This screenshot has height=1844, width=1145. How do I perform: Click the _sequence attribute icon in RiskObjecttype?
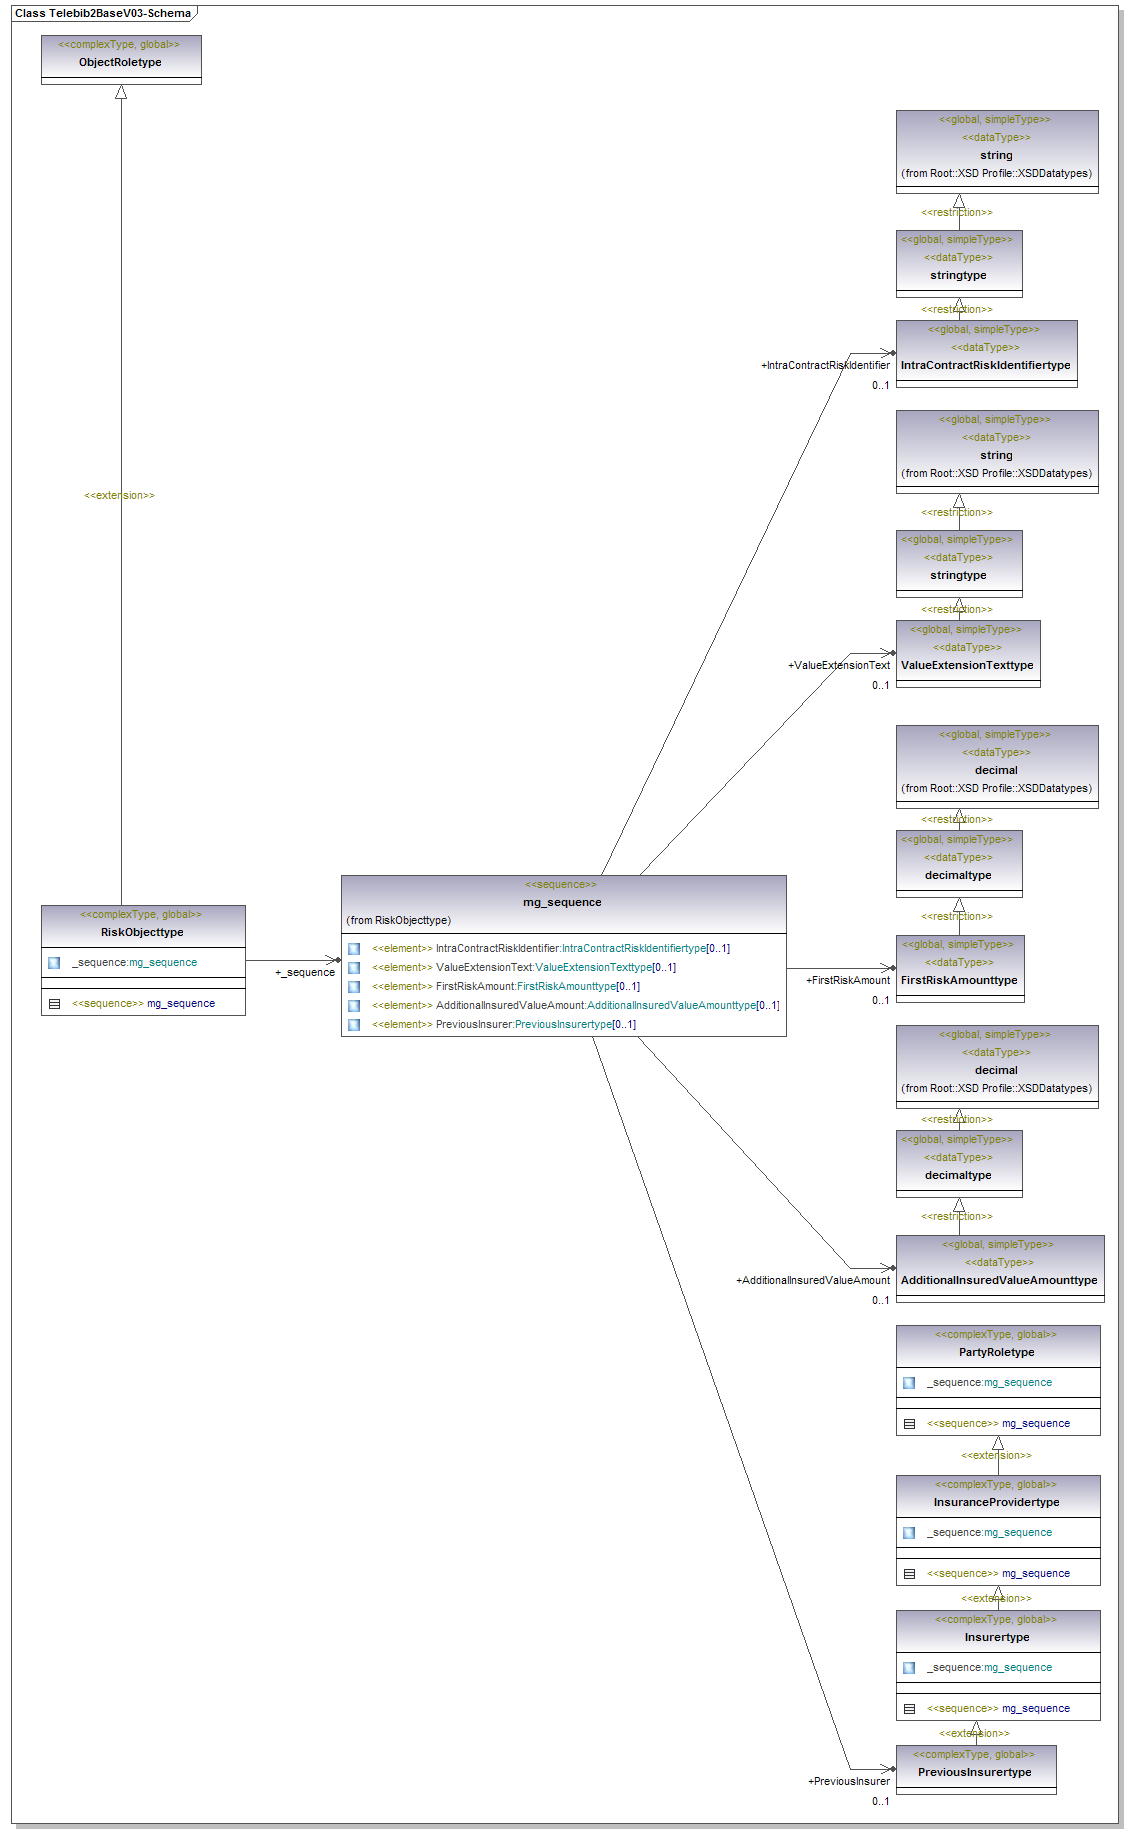point(54,963)
